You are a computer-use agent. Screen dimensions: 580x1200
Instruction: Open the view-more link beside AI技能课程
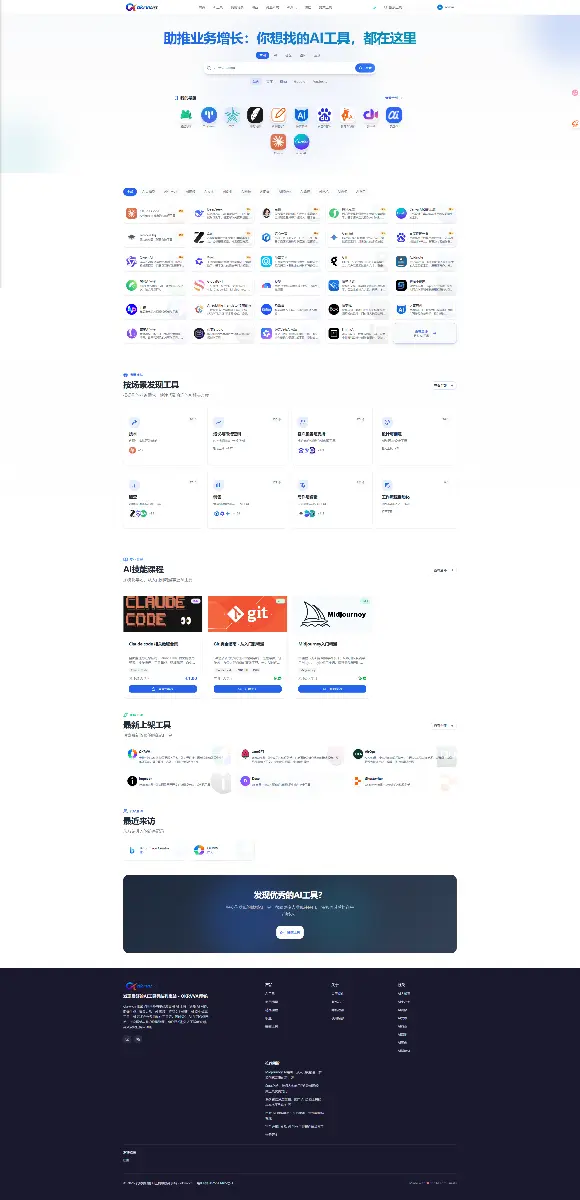click(444, 570)
